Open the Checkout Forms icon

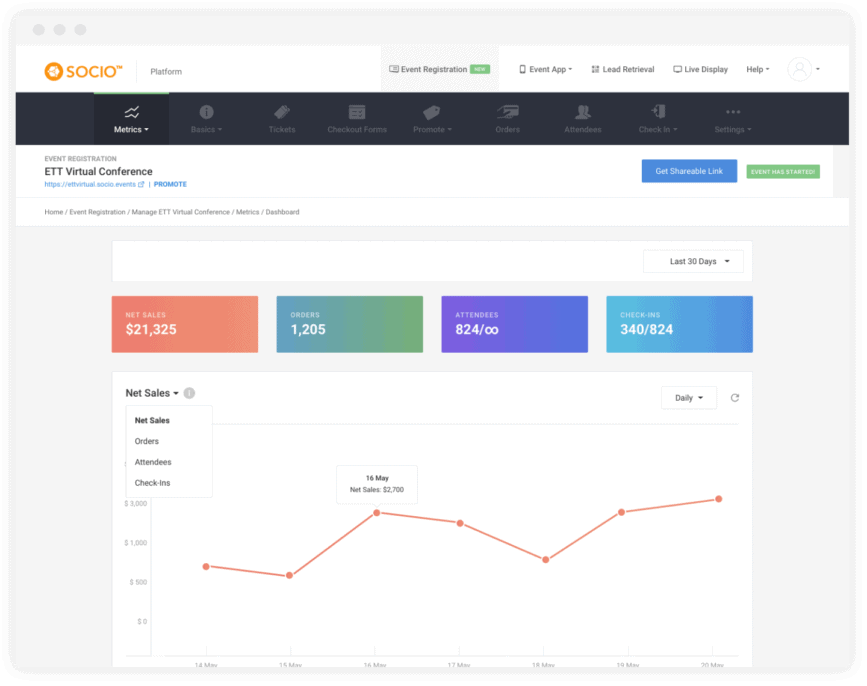[357, 112]
